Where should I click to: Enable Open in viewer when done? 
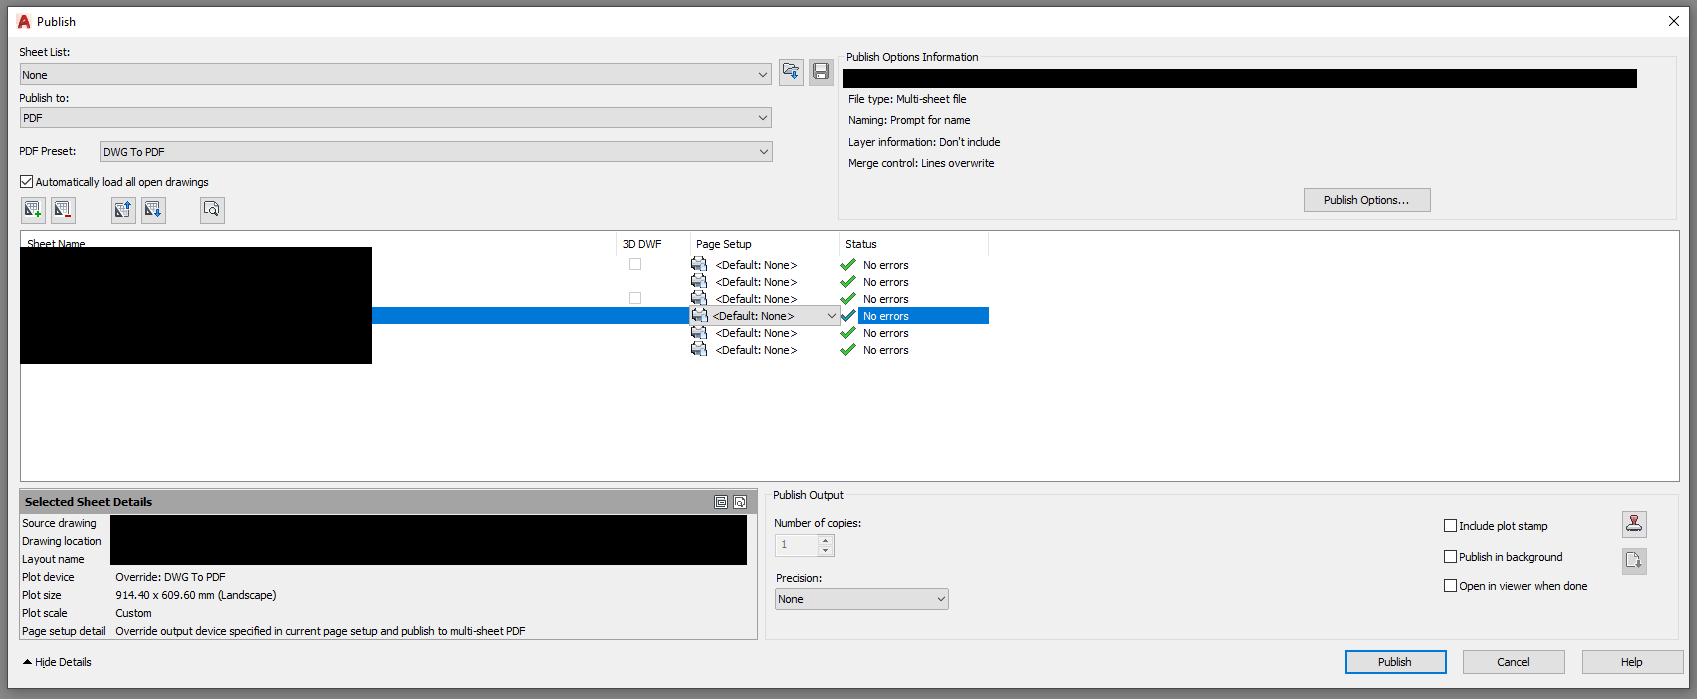(x=1450, y=586)
